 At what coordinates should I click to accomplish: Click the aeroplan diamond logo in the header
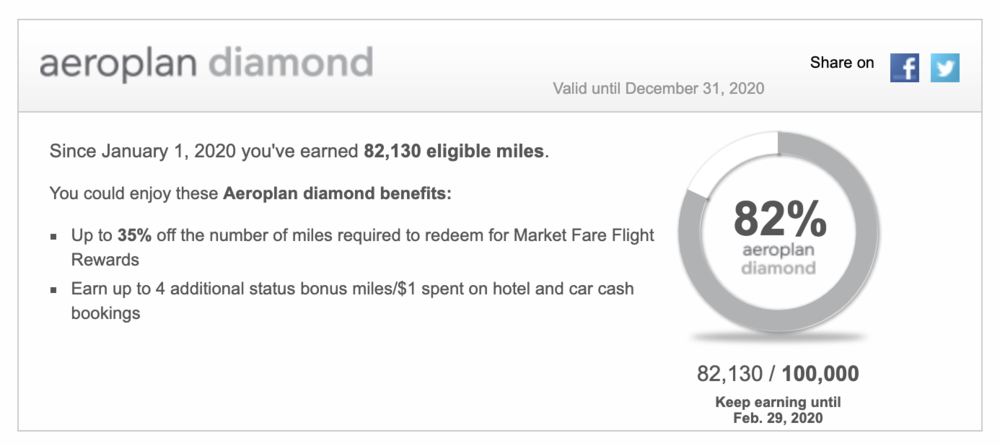(x=206, y=63)
